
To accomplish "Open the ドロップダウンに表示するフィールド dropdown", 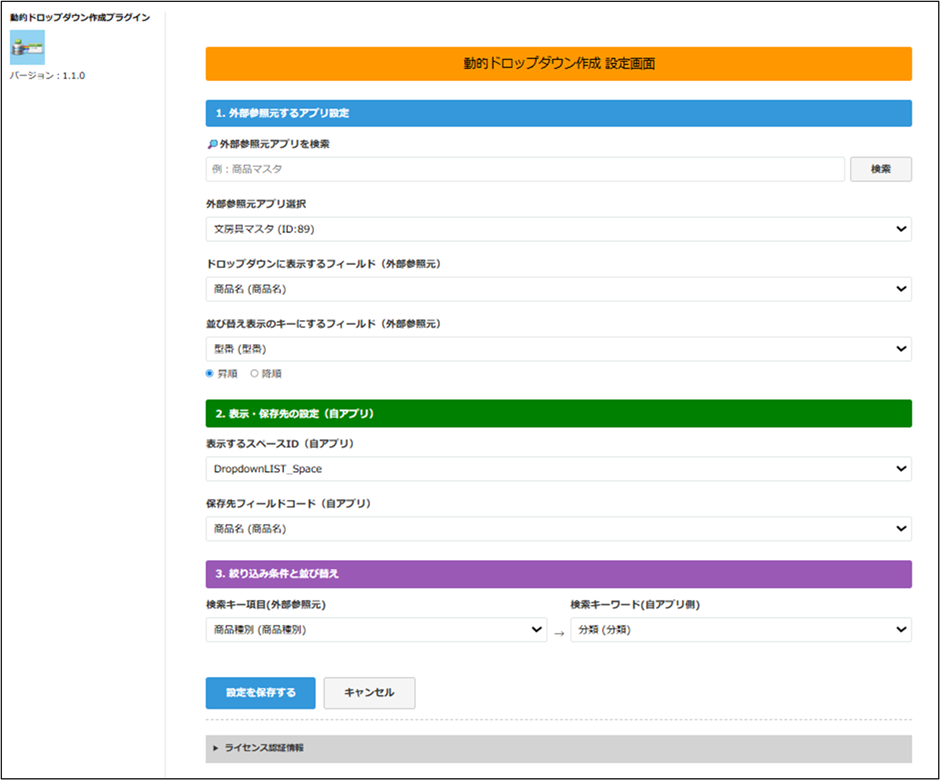I will pos(558,289).
